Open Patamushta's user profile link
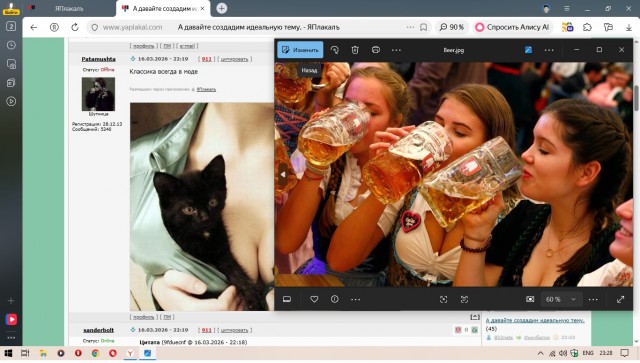Viewport: 640px width, 363px height. click(98, 59)
